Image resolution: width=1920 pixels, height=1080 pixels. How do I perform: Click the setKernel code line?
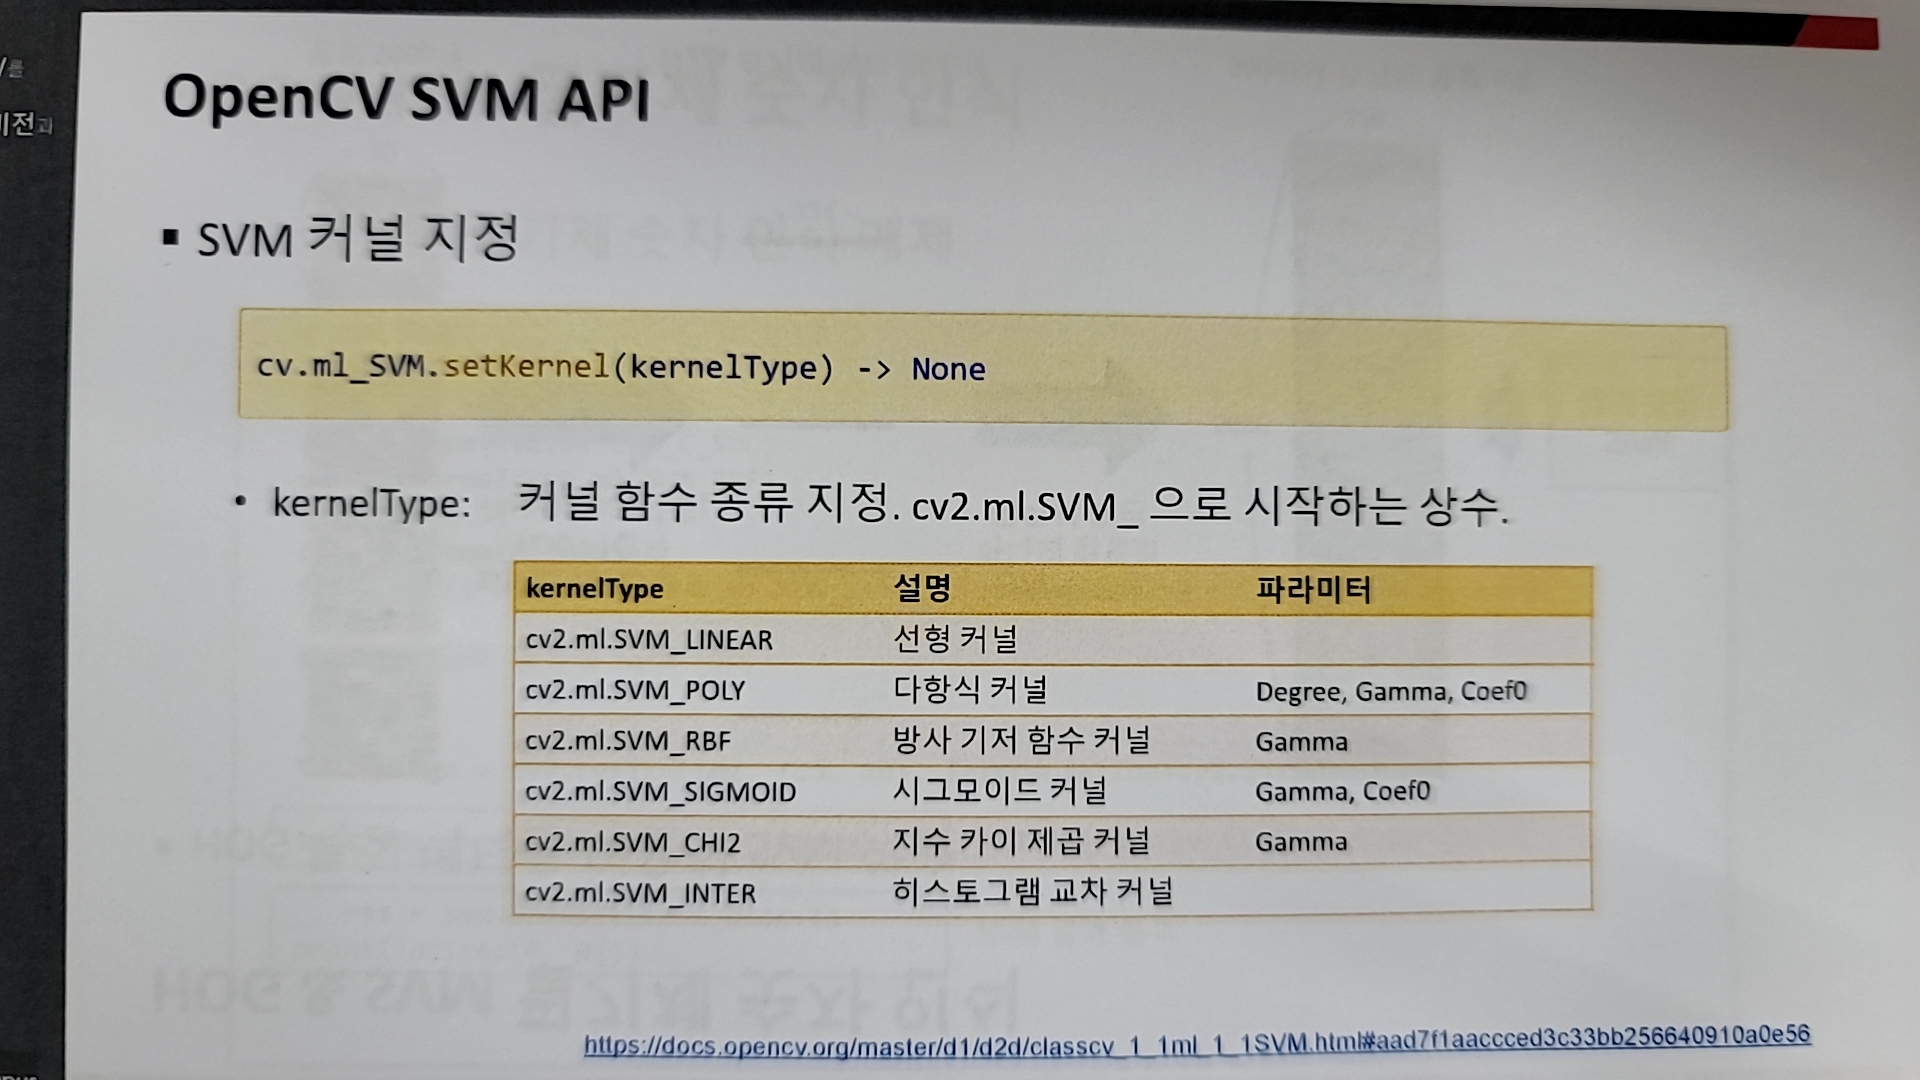tap(621, 368)
